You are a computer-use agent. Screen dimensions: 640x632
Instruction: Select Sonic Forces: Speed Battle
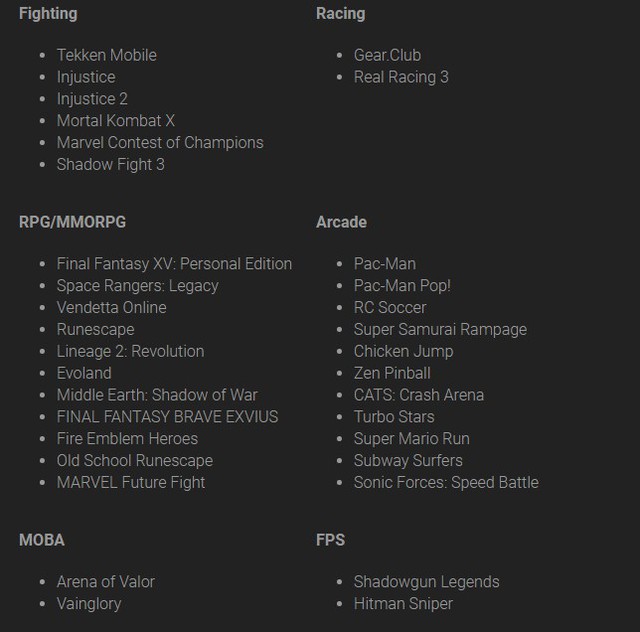[446, 483]
